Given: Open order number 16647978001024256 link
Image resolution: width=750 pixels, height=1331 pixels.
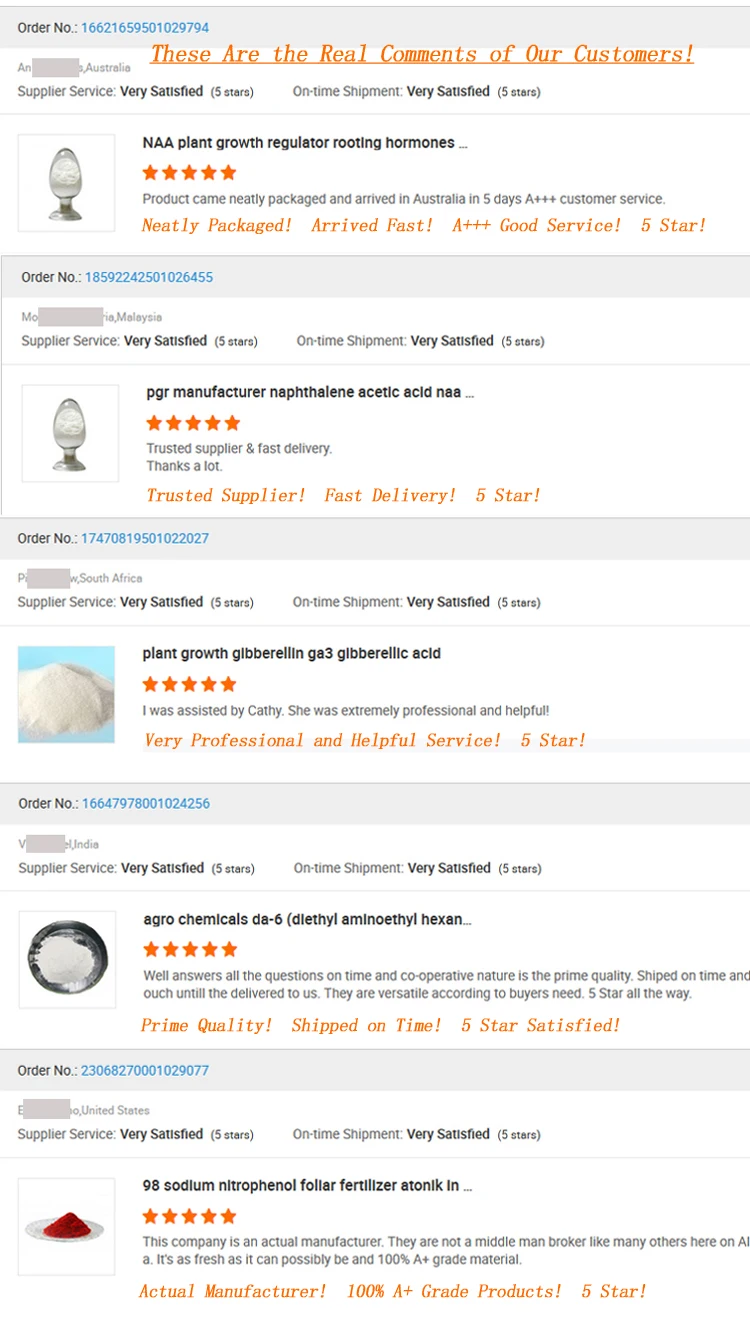Looking at the screenshot, I should pyautogui.click(x=145, y=803).
